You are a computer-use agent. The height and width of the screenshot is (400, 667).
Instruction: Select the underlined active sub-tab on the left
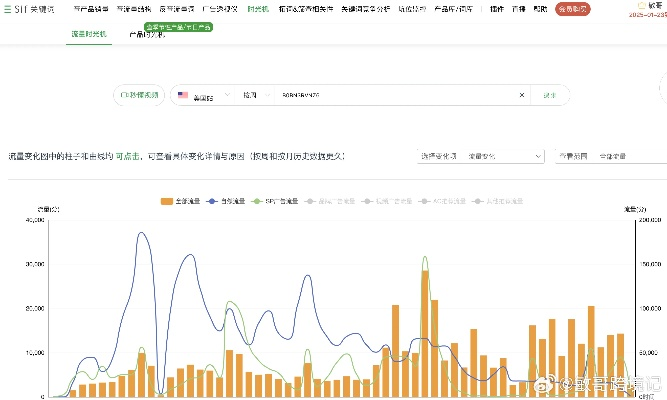(x=86, y=33)
